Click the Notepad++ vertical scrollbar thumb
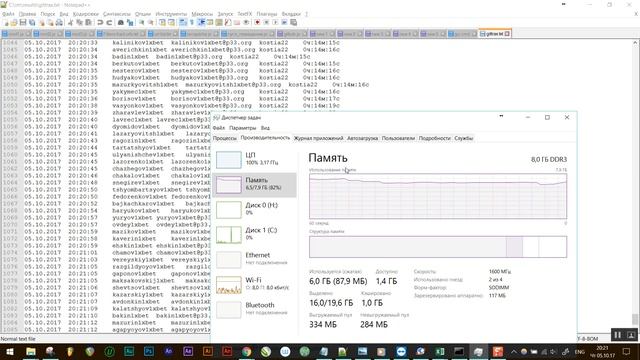This screenshot has height=360, width=640. point(635,319)
